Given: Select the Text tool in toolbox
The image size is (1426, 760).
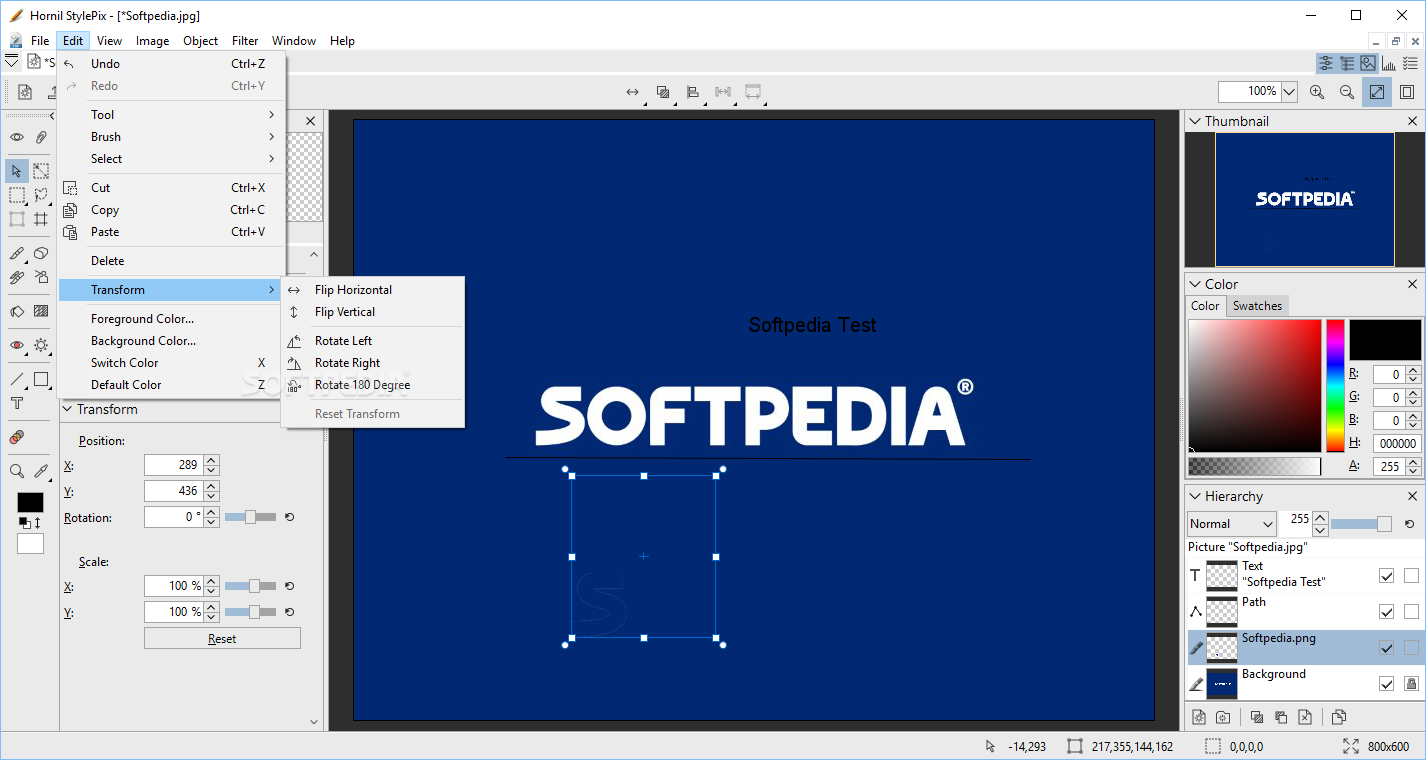Looking at the screenshot, I should [17, 403].
